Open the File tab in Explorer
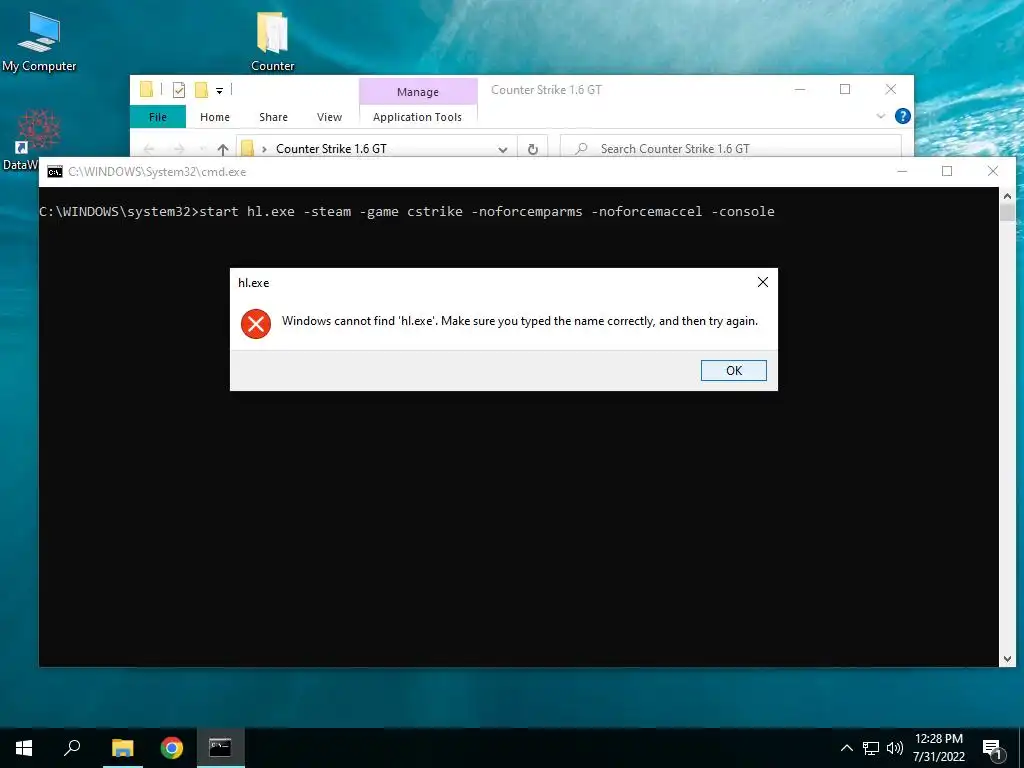 click(x=157, y=117)
